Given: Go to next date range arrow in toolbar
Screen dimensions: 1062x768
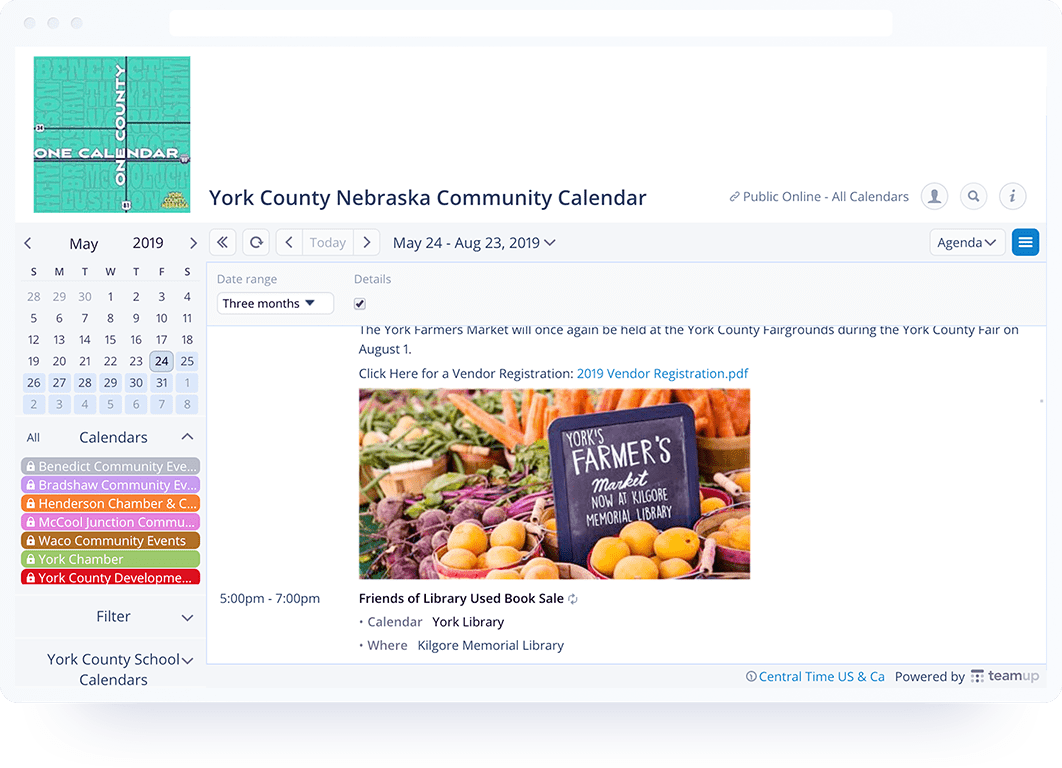Looking at the screenshot, I should click(x=366, y=242).
